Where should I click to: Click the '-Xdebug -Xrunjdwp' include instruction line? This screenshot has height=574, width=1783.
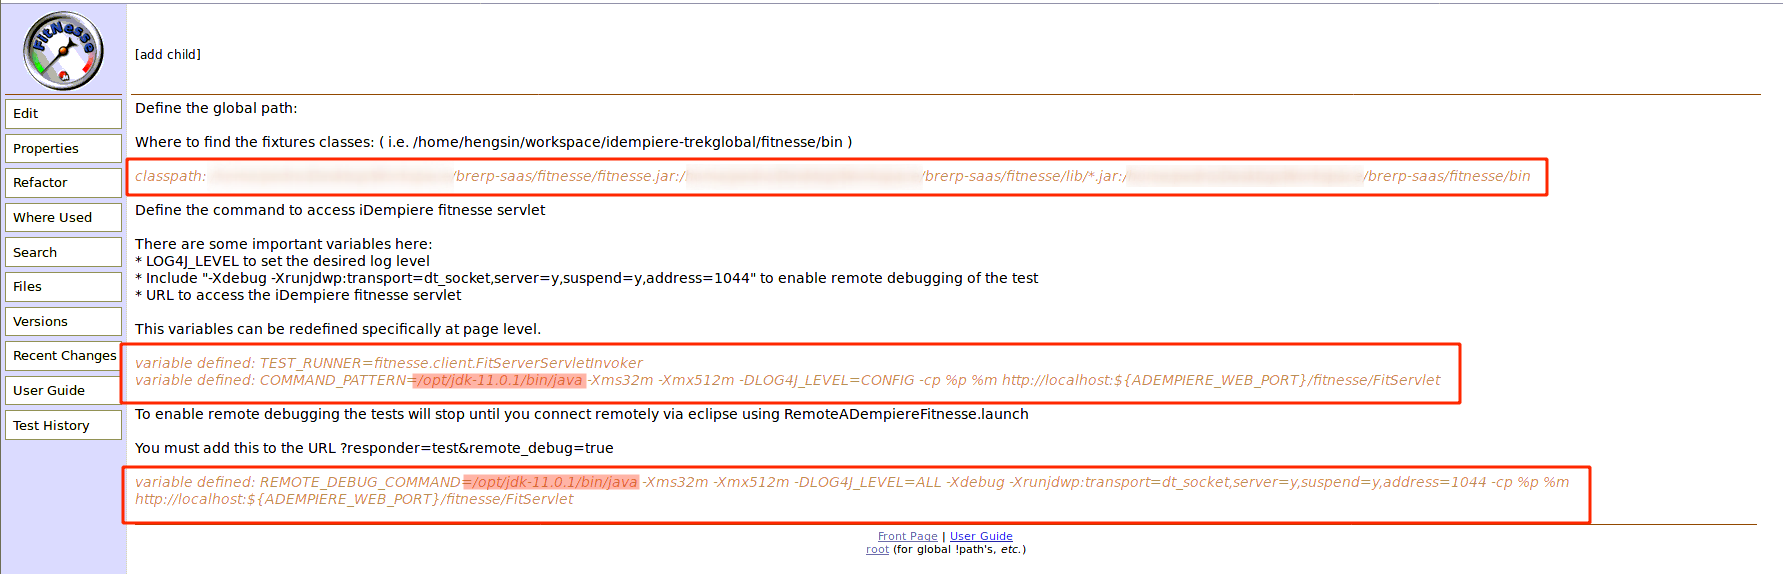click(587, 278)
